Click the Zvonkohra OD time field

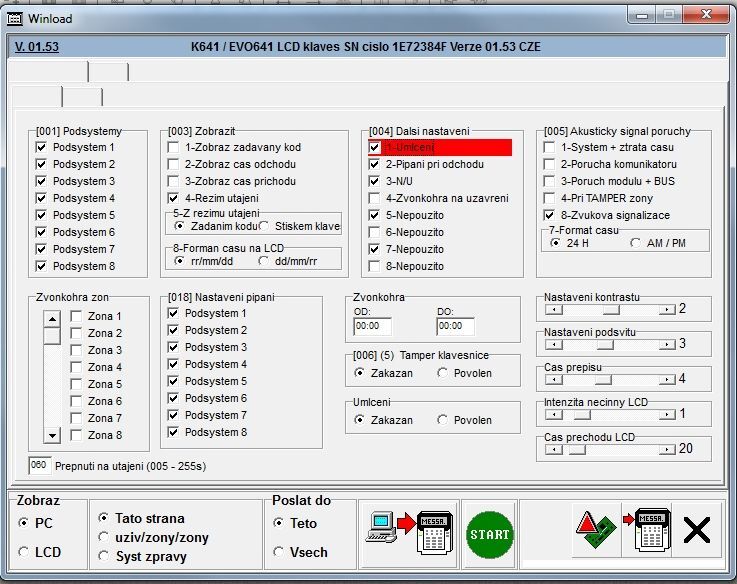372,325
